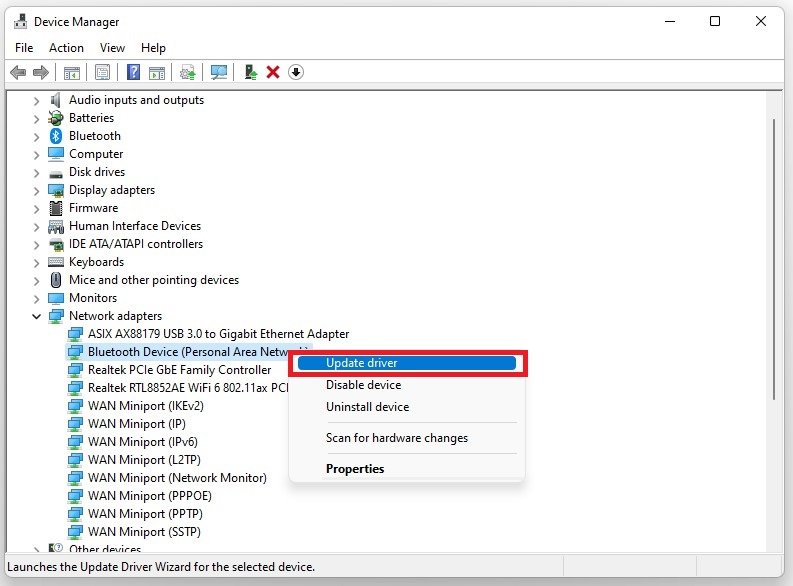The height and width of the screenshot is (586, 793).
Task: Select Disable device in context menu
Action: (x=363, y=385)
